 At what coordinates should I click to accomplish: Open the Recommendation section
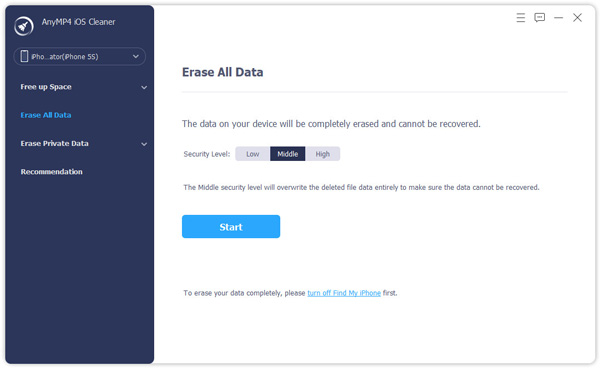click(x=52, y=172)
